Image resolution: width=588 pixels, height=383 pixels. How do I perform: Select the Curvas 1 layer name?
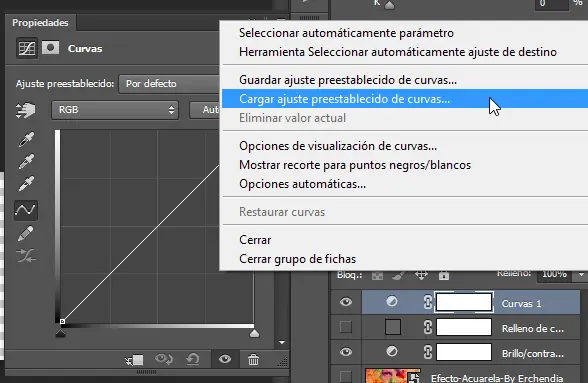coord(521,303)
